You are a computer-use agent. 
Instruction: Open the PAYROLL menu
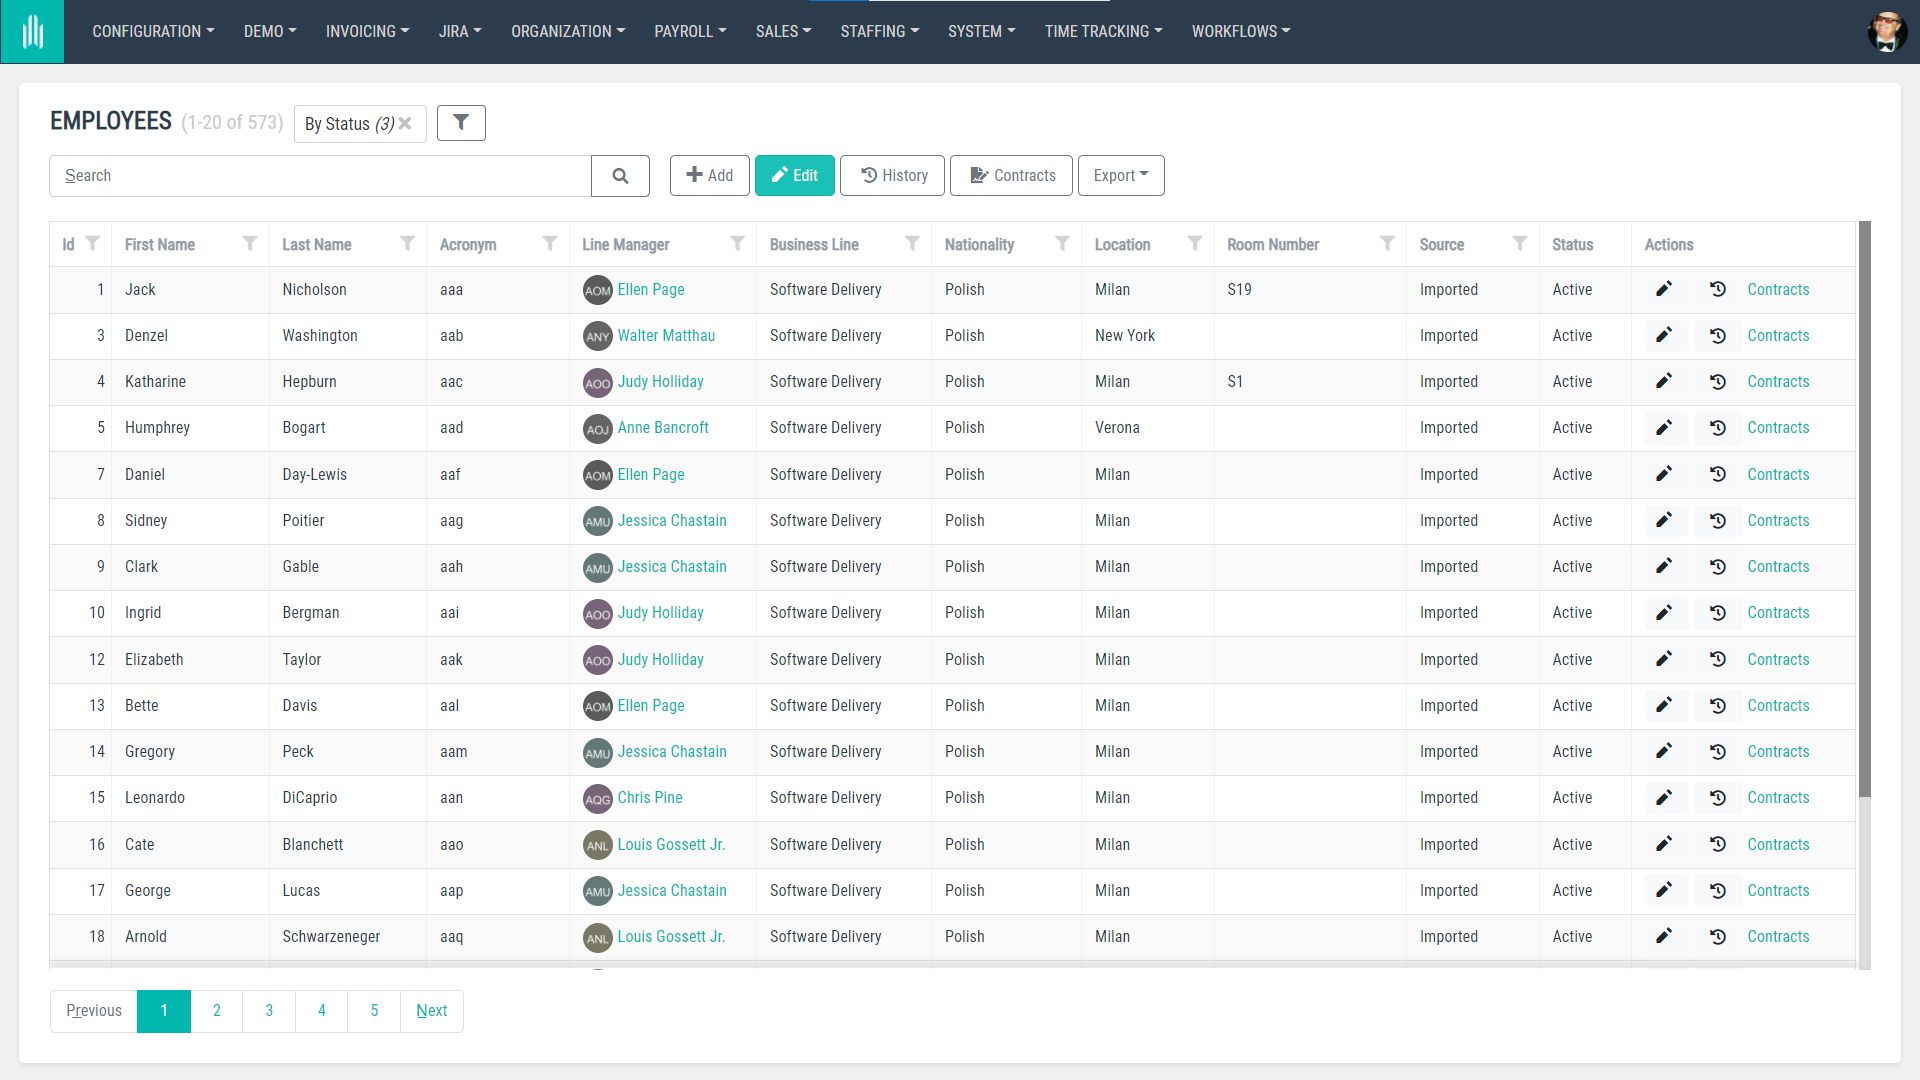(x=690, y=31)
